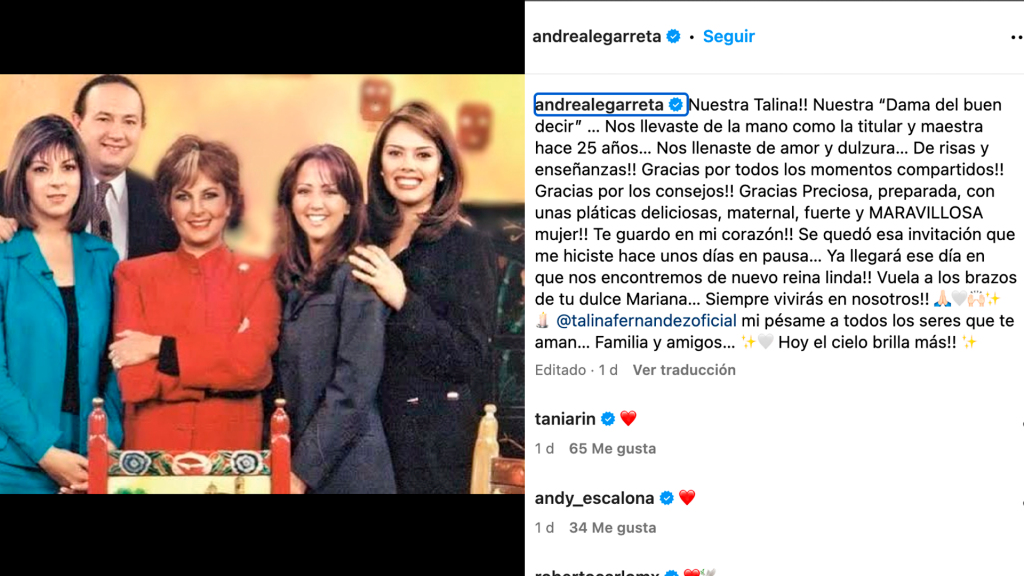Click the verified badge beside header andrealegarreta
The width and height of the screenshot is (1024, 576).
[x=673, y=37]
